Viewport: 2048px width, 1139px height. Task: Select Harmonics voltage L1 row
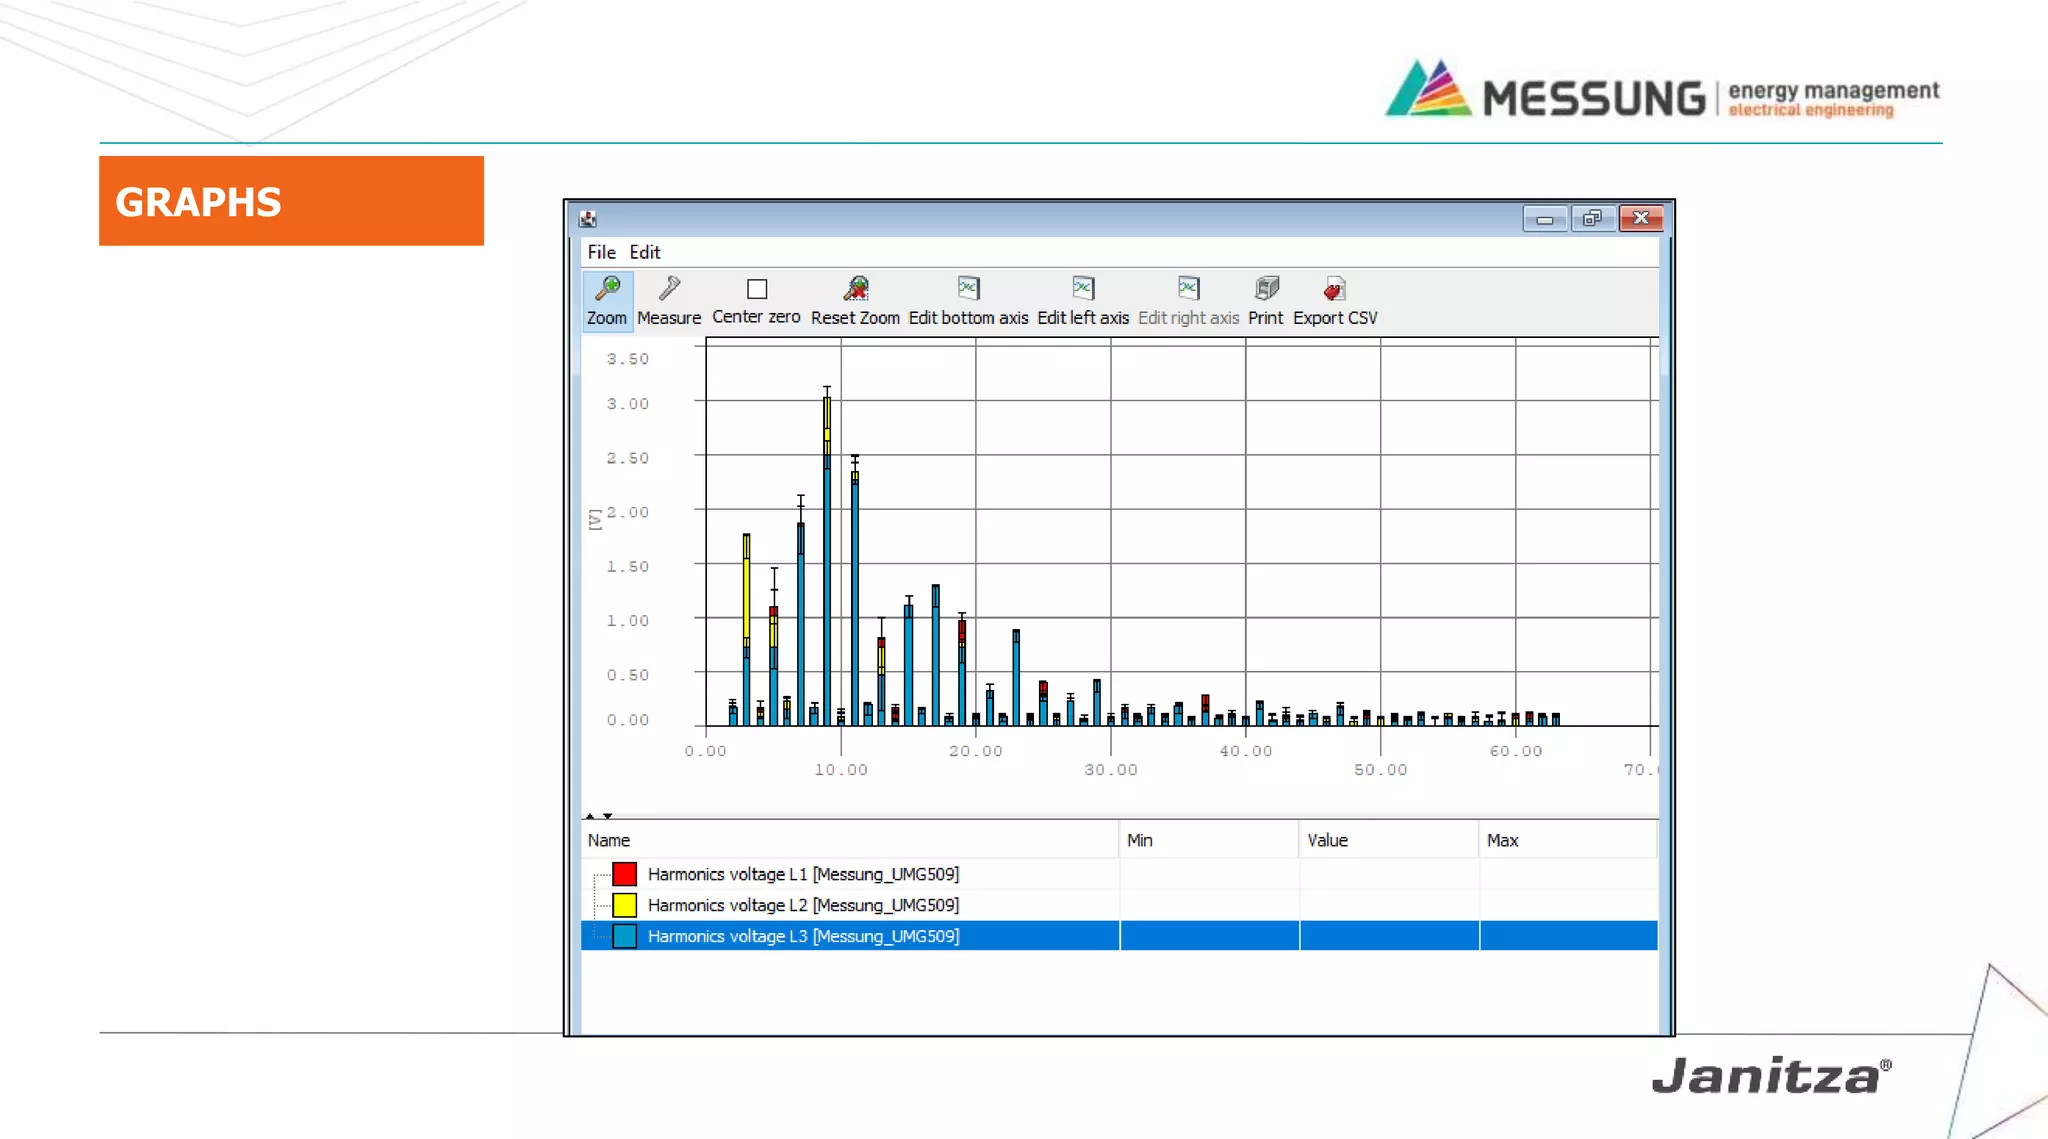coord(802,874)
